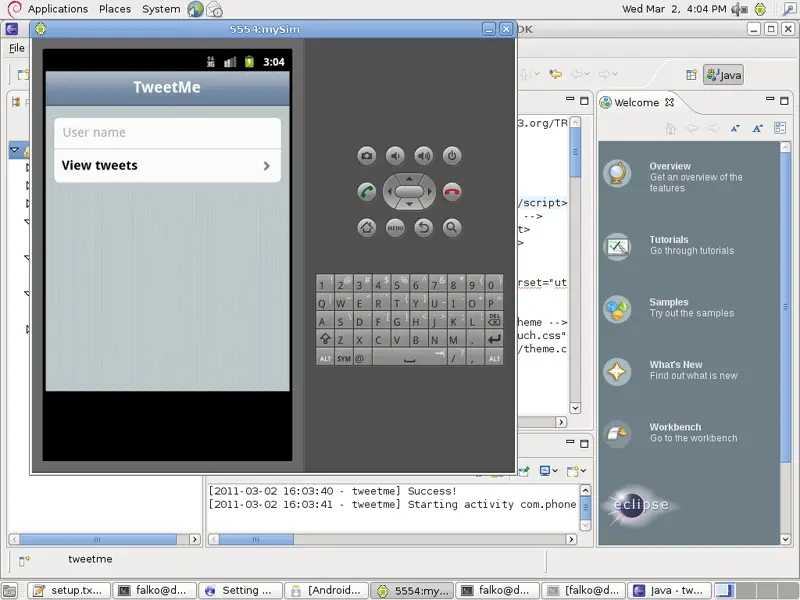Click the space bar on emulator keyboard

point(409,358)
